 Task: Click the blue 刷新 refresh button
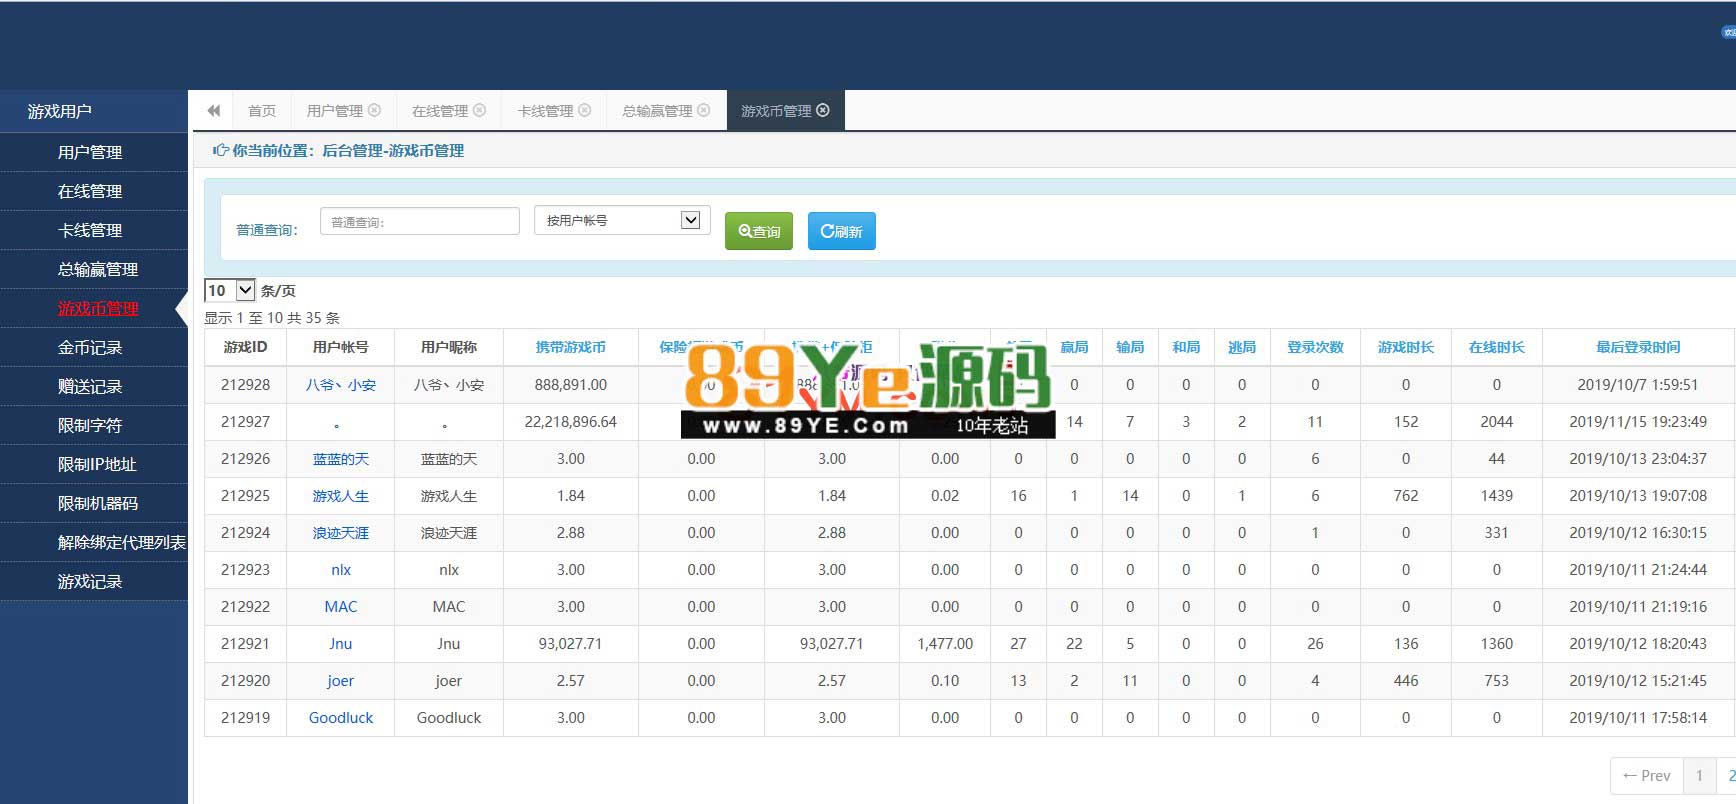pos(841,231)
